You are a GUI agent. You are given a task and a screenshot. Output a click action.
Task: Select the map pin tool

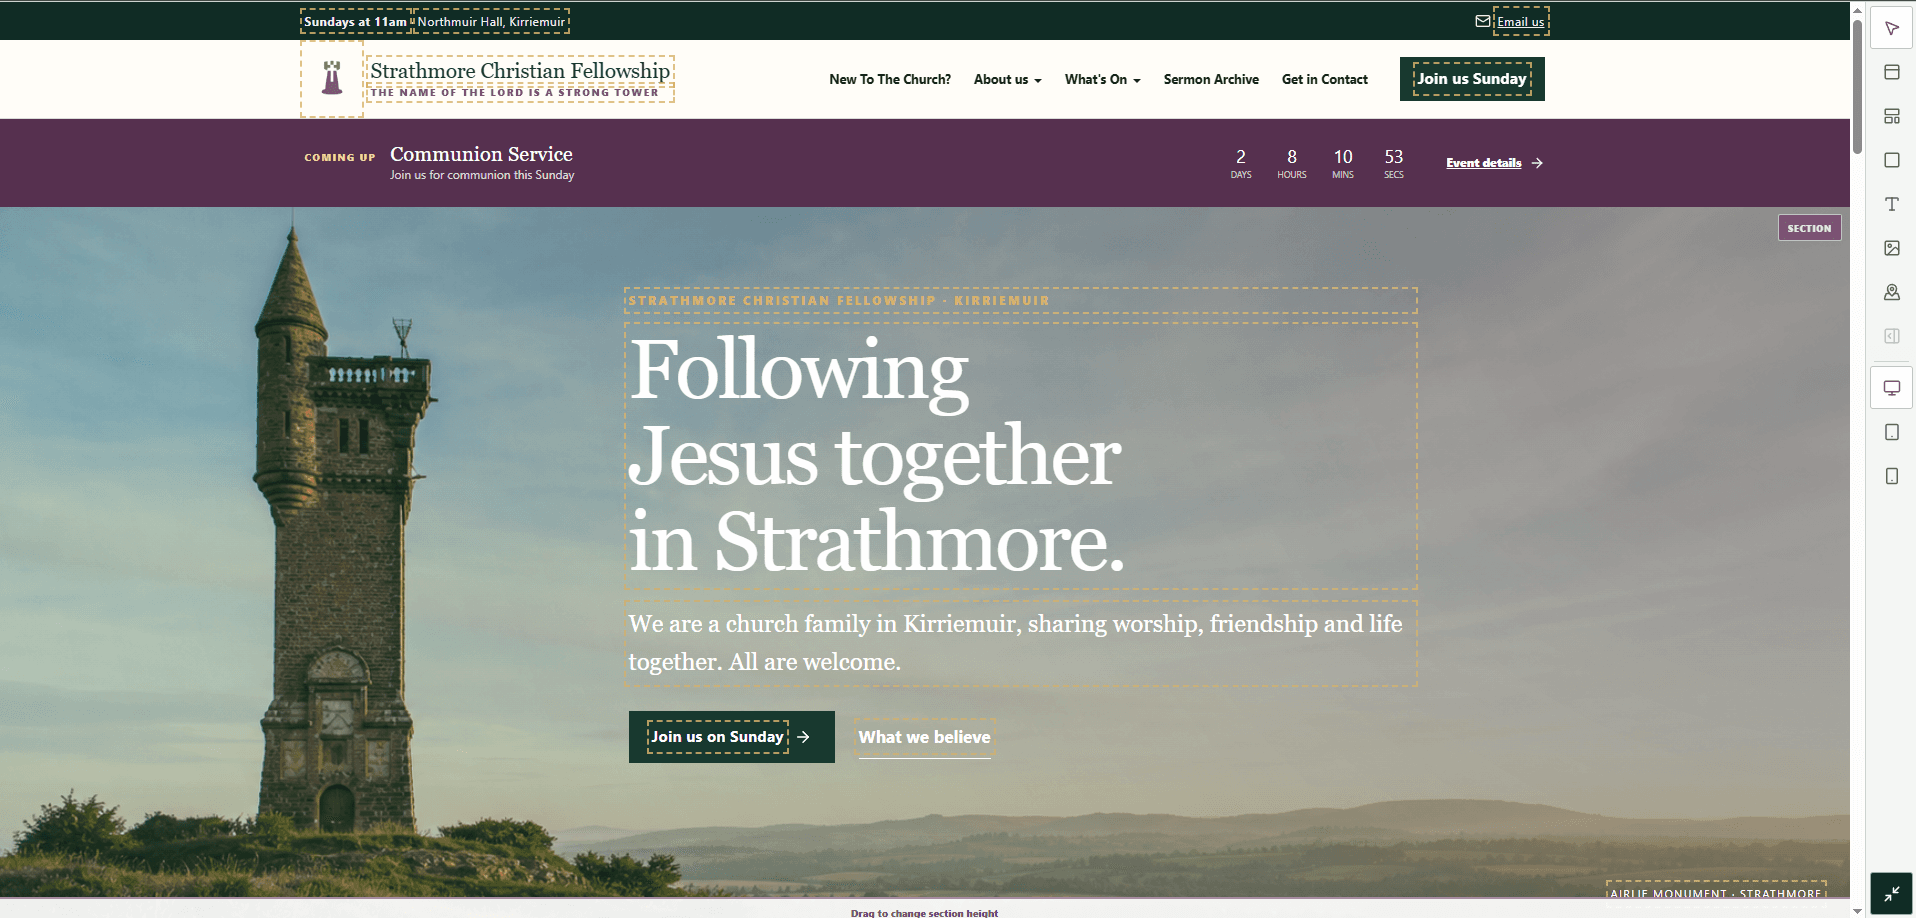(x=1891, y=292)
